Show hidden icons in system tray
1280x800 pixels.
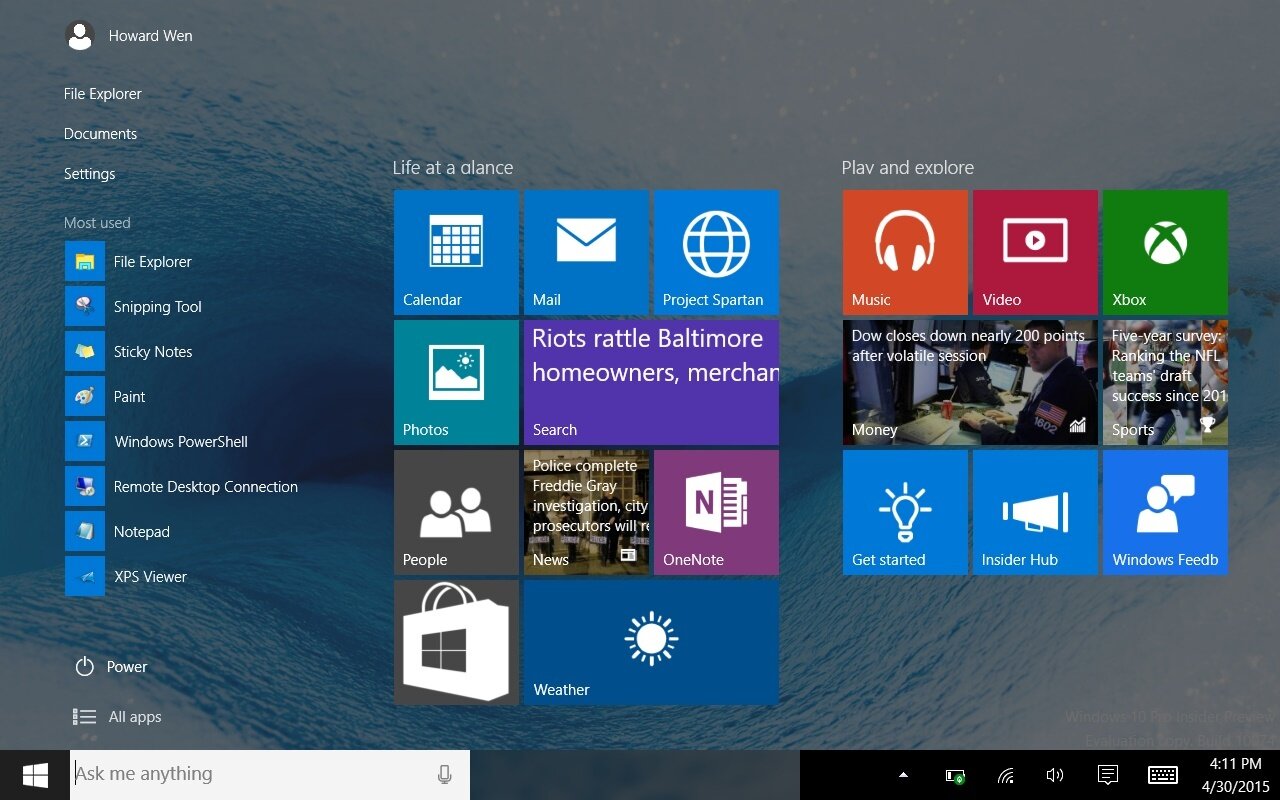click(904, 775)
